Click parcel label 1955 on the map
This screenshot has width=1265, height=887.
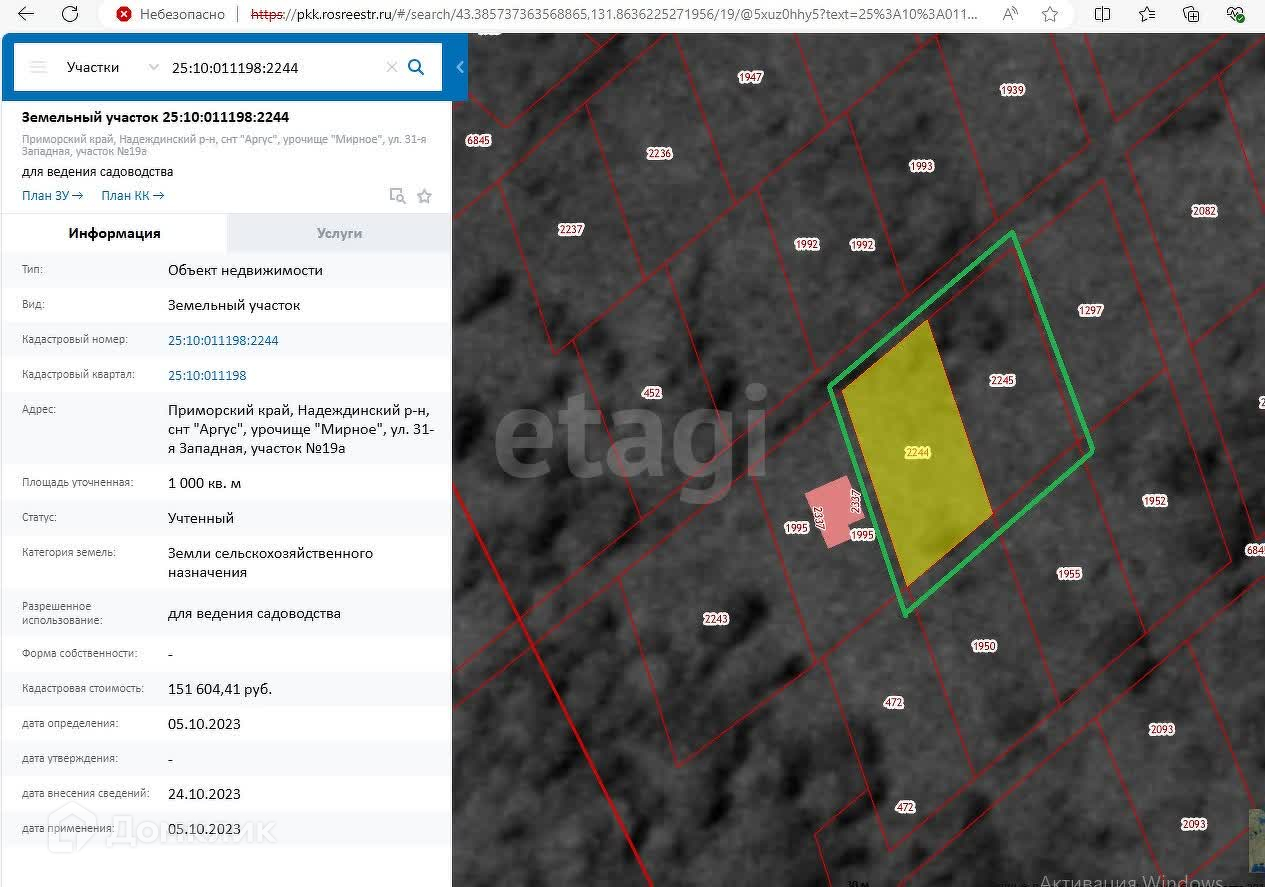[x=1069, y=574]
